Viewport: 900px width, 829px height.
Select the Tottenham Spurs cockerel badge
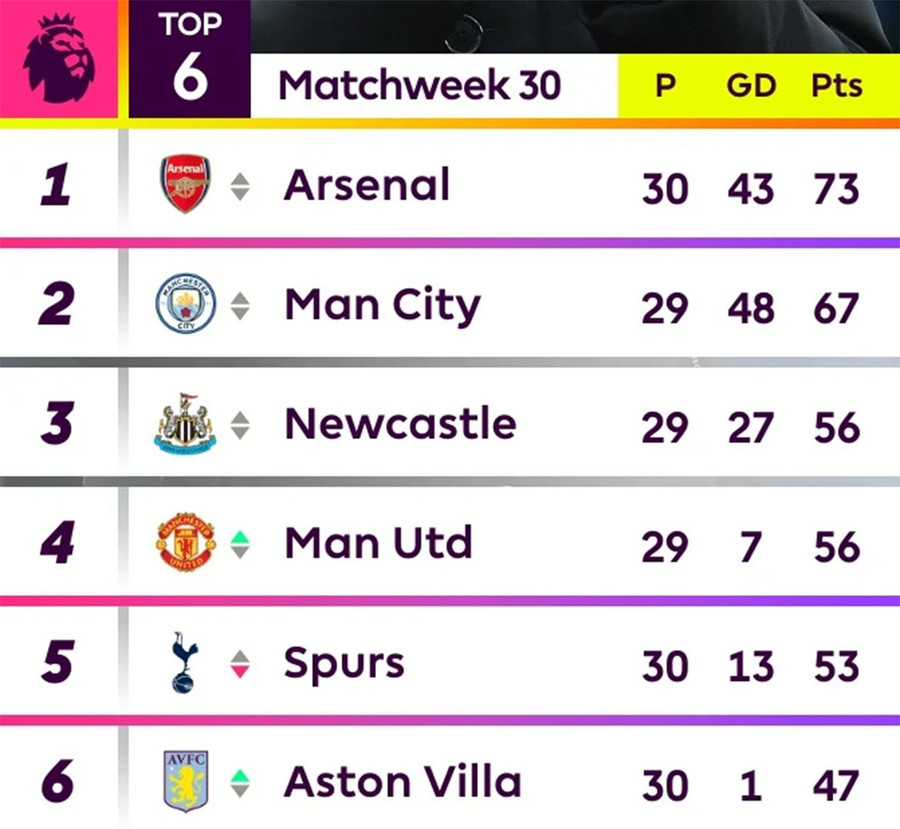click(185, 662)
